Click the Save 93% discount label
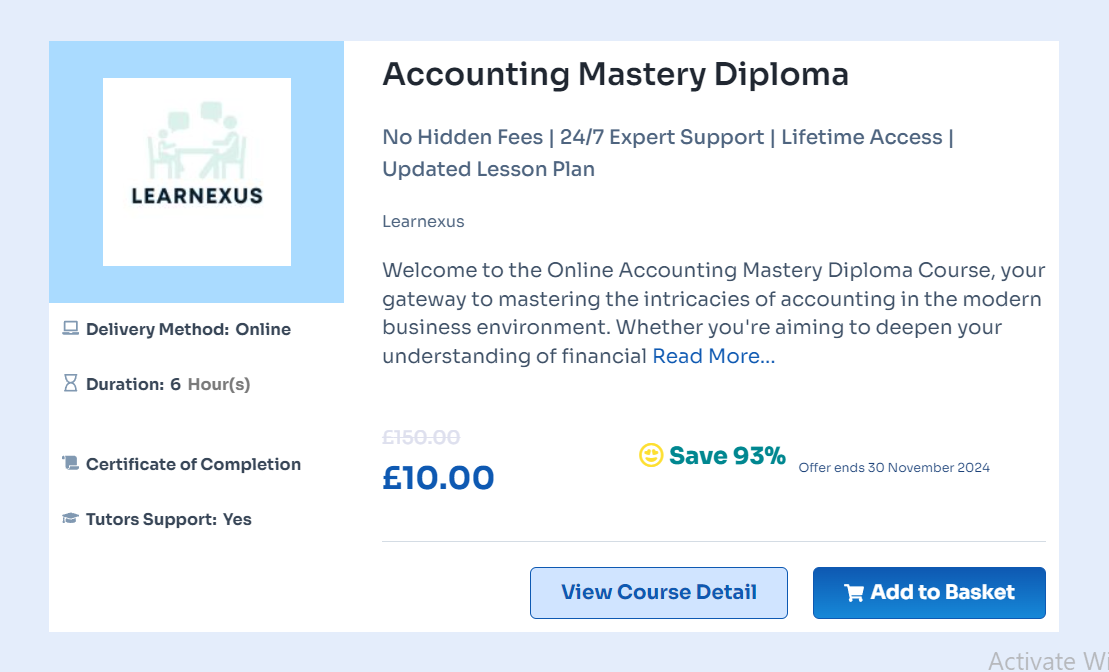 tap(727, 456)
